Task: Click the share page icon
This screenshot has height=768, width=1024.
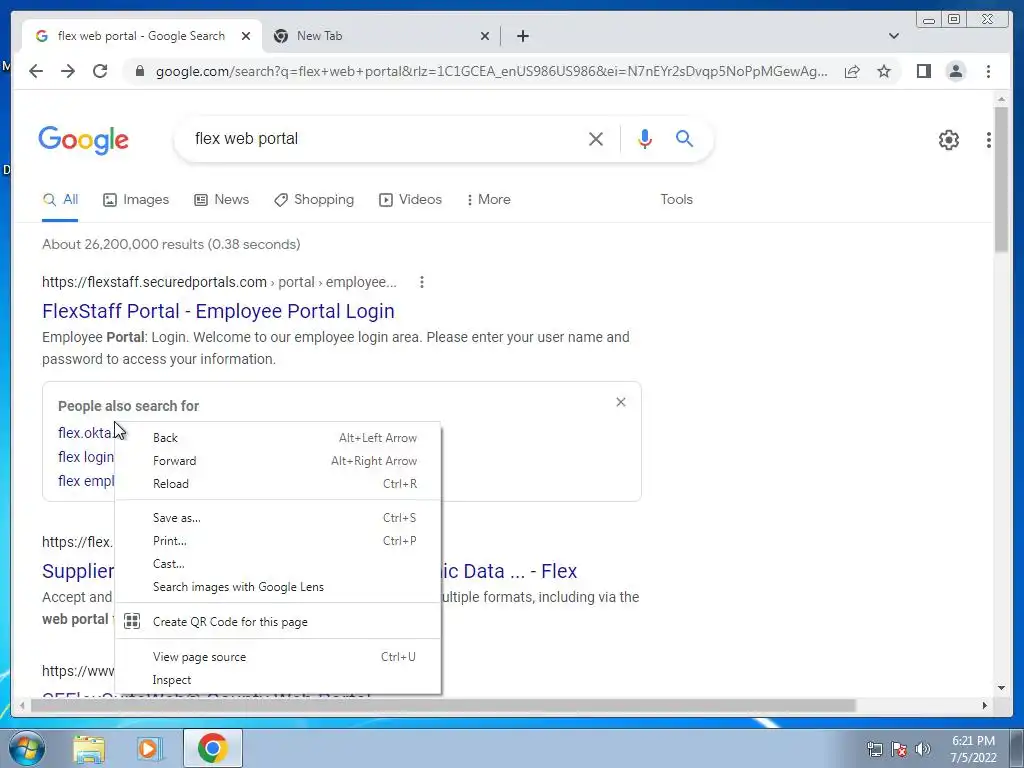Action: click(852, 71)
